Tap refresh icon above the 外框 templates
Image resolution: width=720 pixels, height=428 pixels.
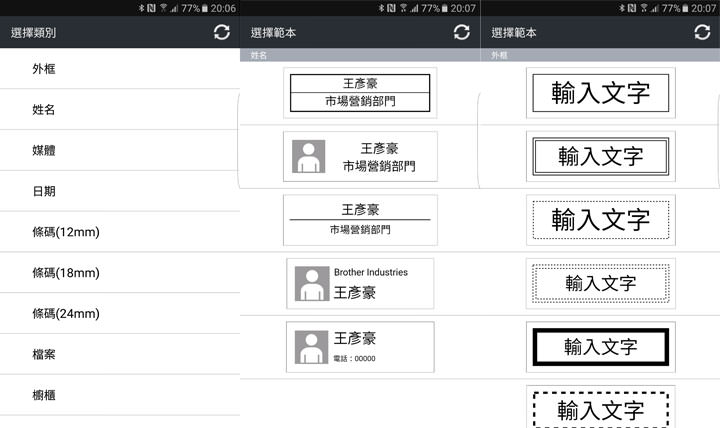pyautogui.click(x=702, y=32)
